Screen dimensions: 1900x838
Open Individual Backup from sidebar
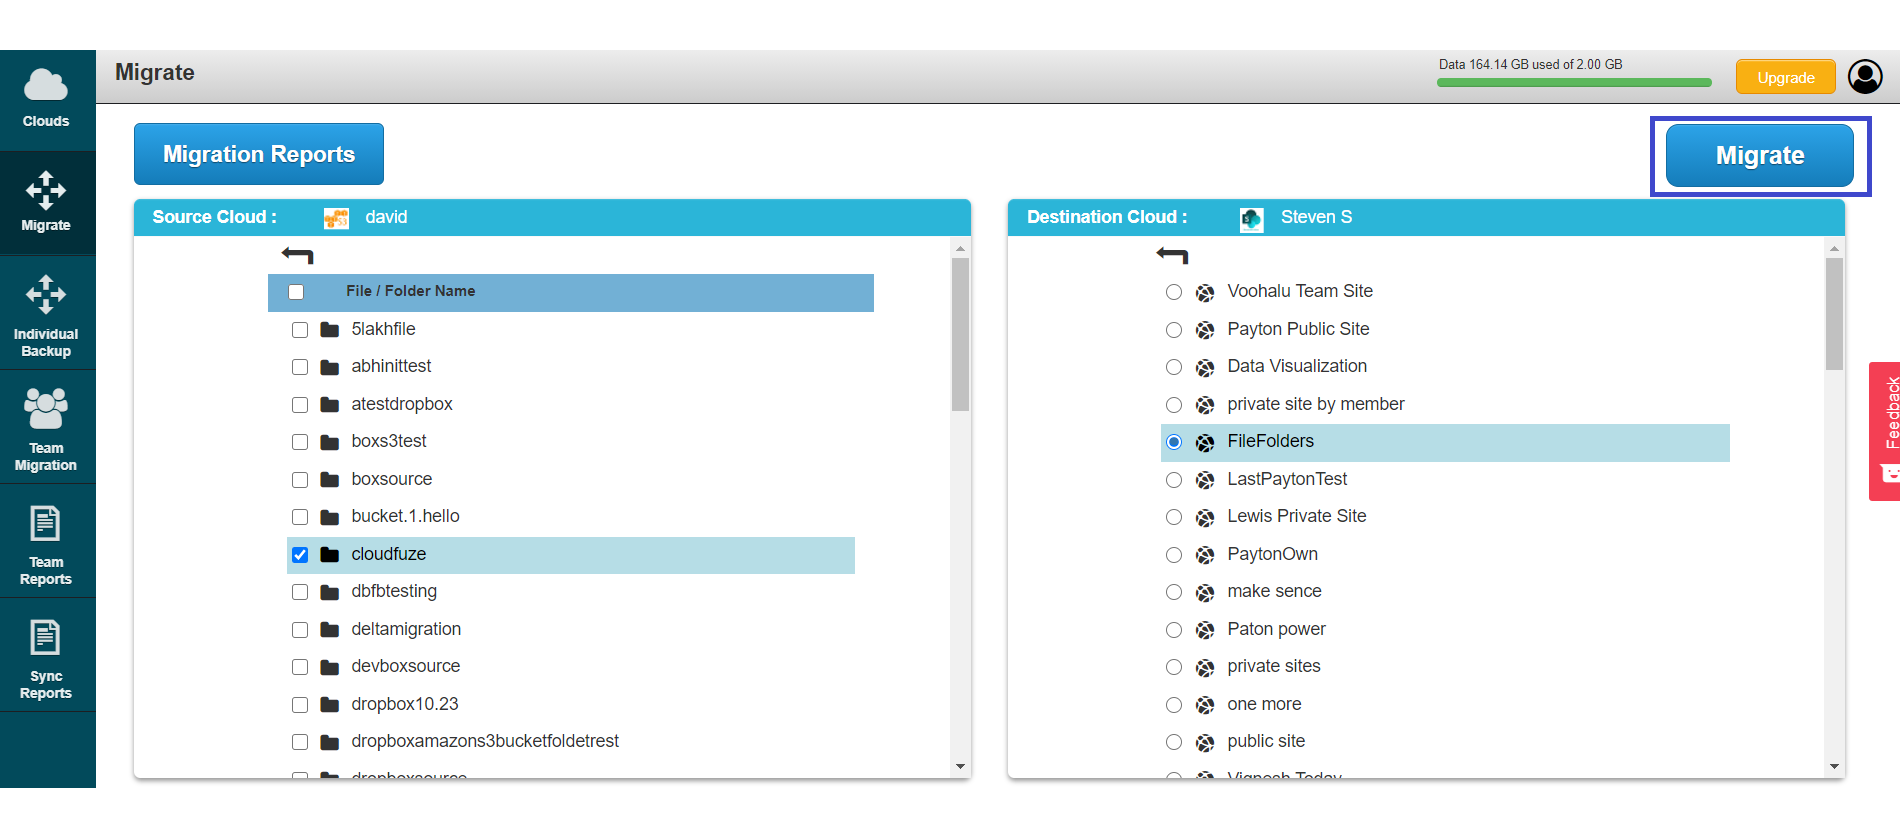tap(47, 315)
